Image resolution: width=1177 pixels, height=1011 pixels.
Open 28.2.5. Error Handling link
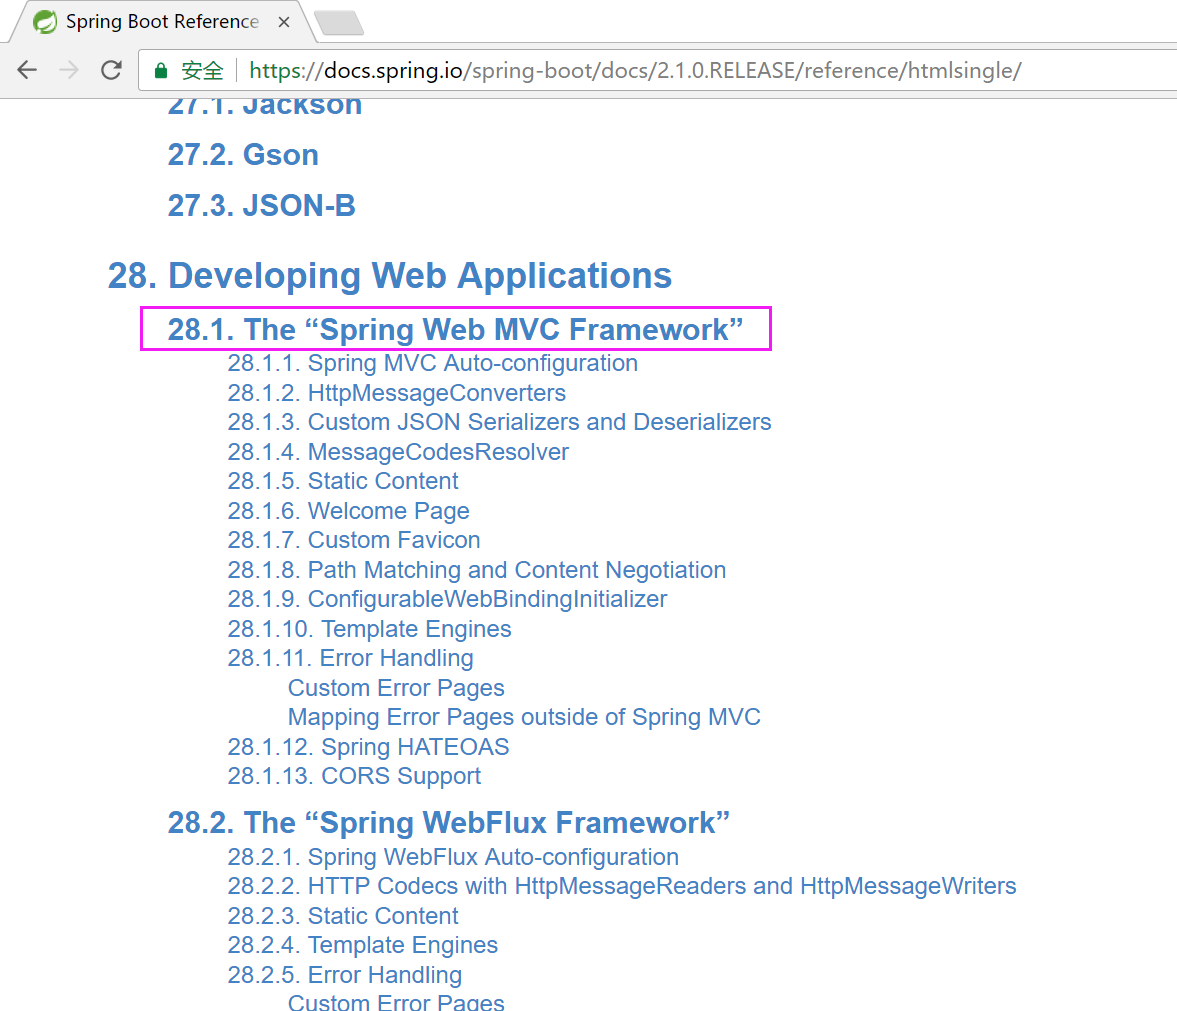(x=345, y=975)
